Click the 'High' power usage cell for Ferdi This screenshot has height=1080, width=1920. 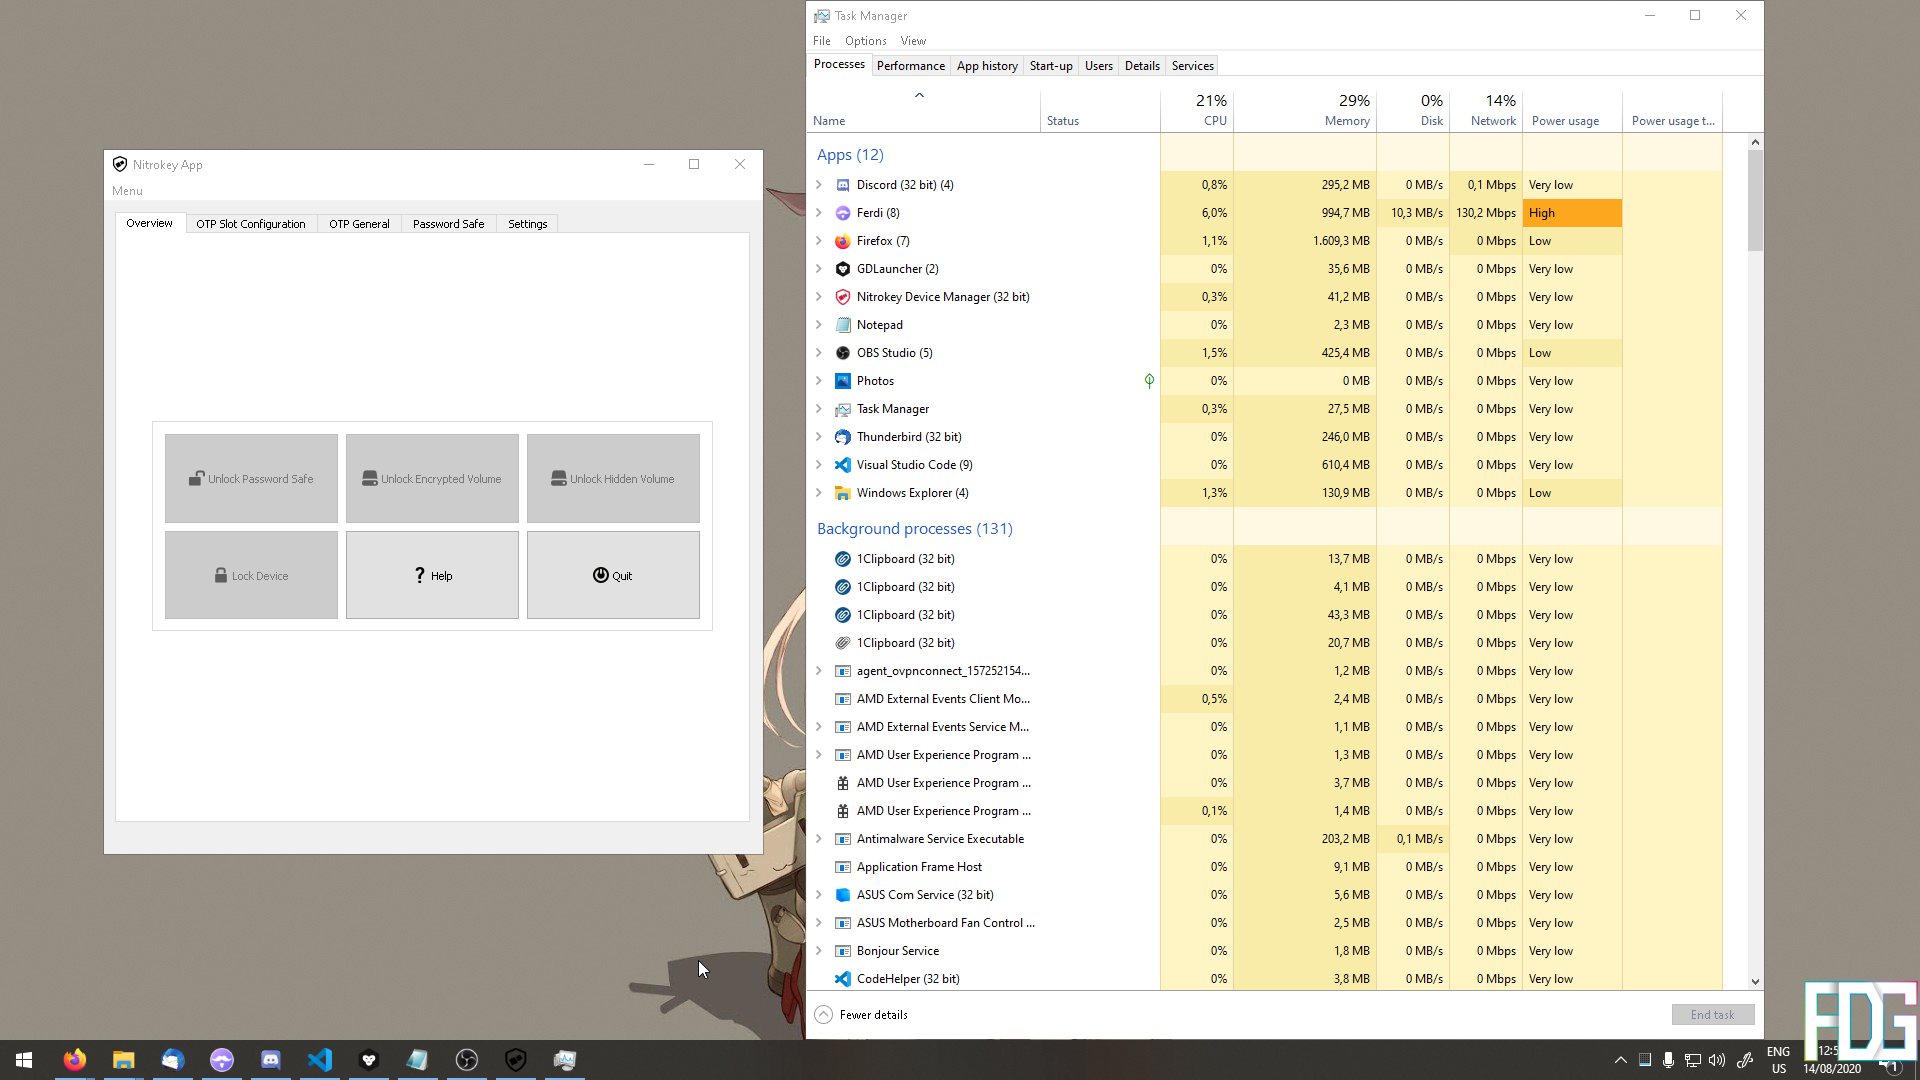tap(1572, 213)
